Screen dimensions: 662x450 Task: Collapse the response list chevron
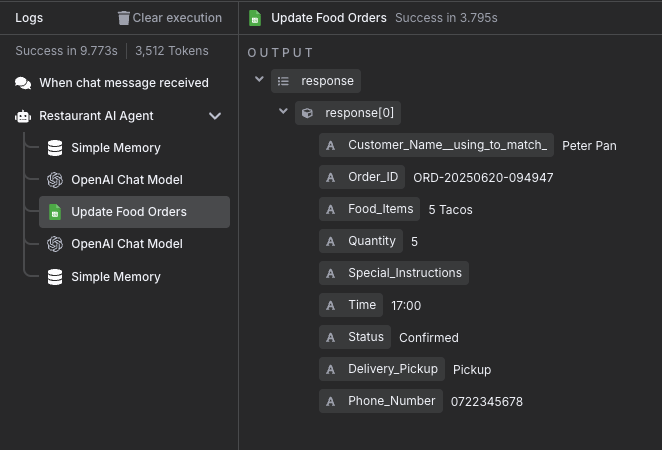[259, 79]
